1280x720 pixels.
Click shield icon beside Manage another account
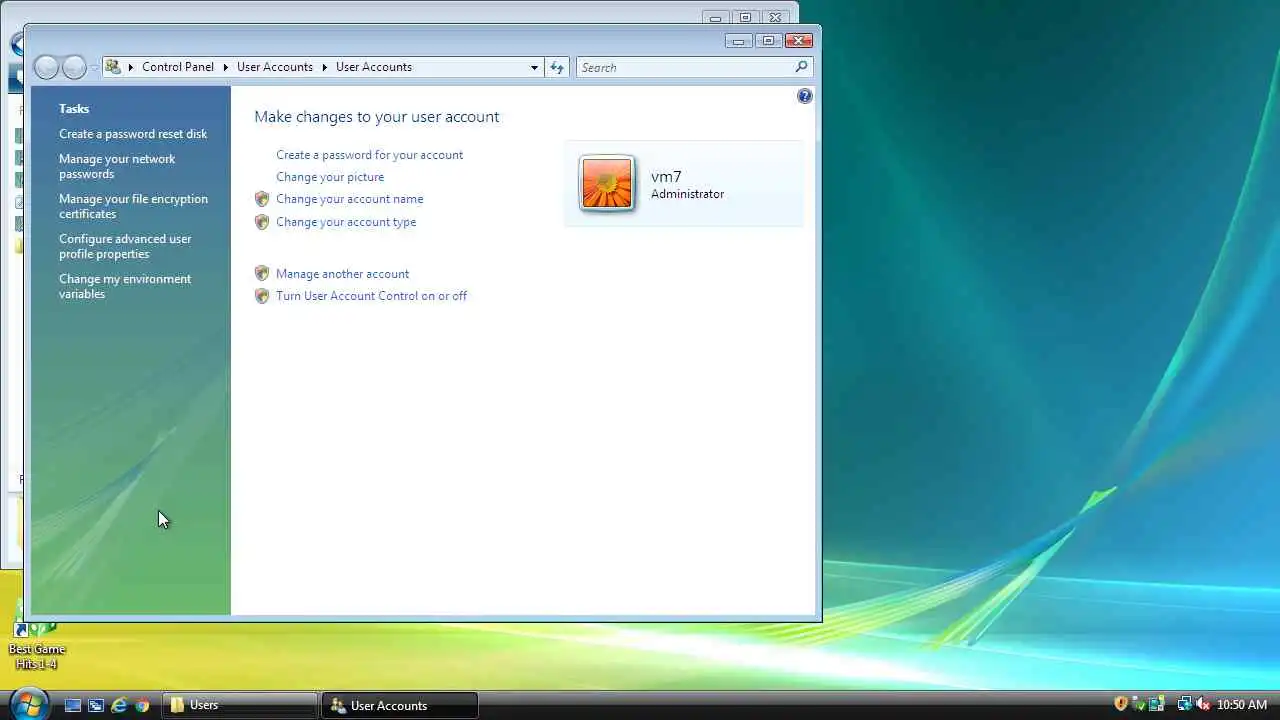point(262,274)
